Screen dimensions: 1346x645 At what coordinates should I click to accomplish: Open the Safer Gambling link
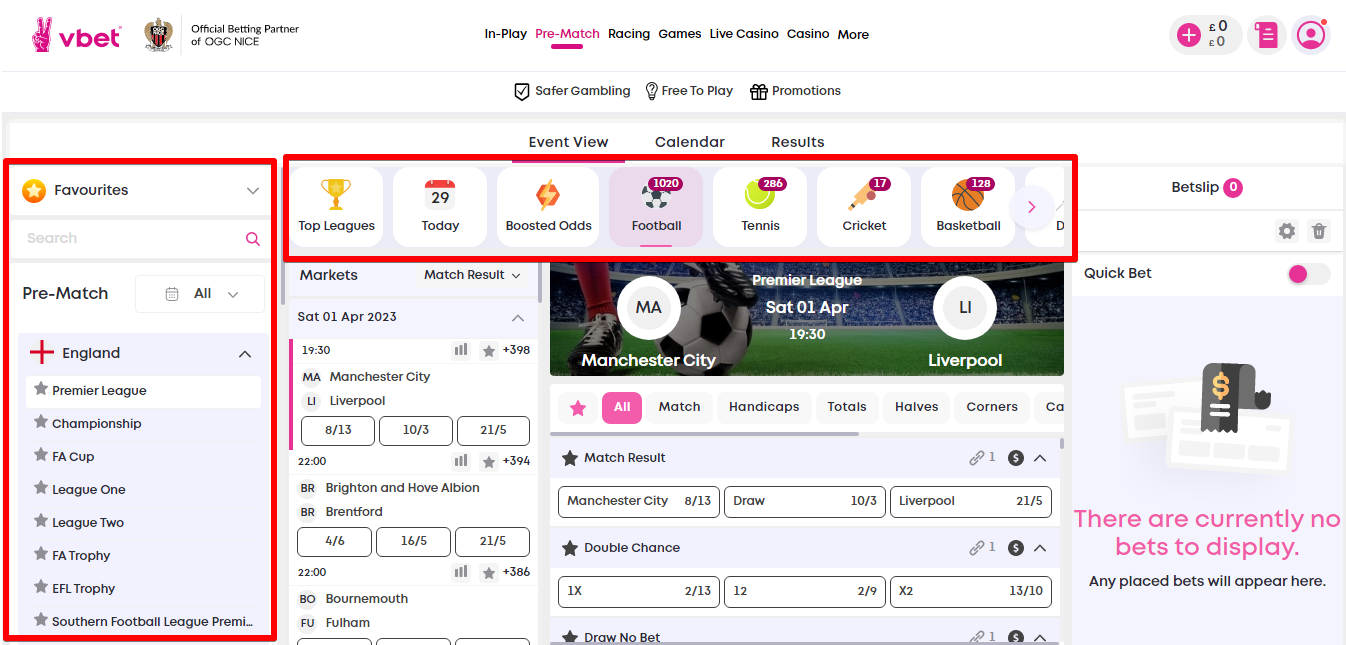[572, 91]
